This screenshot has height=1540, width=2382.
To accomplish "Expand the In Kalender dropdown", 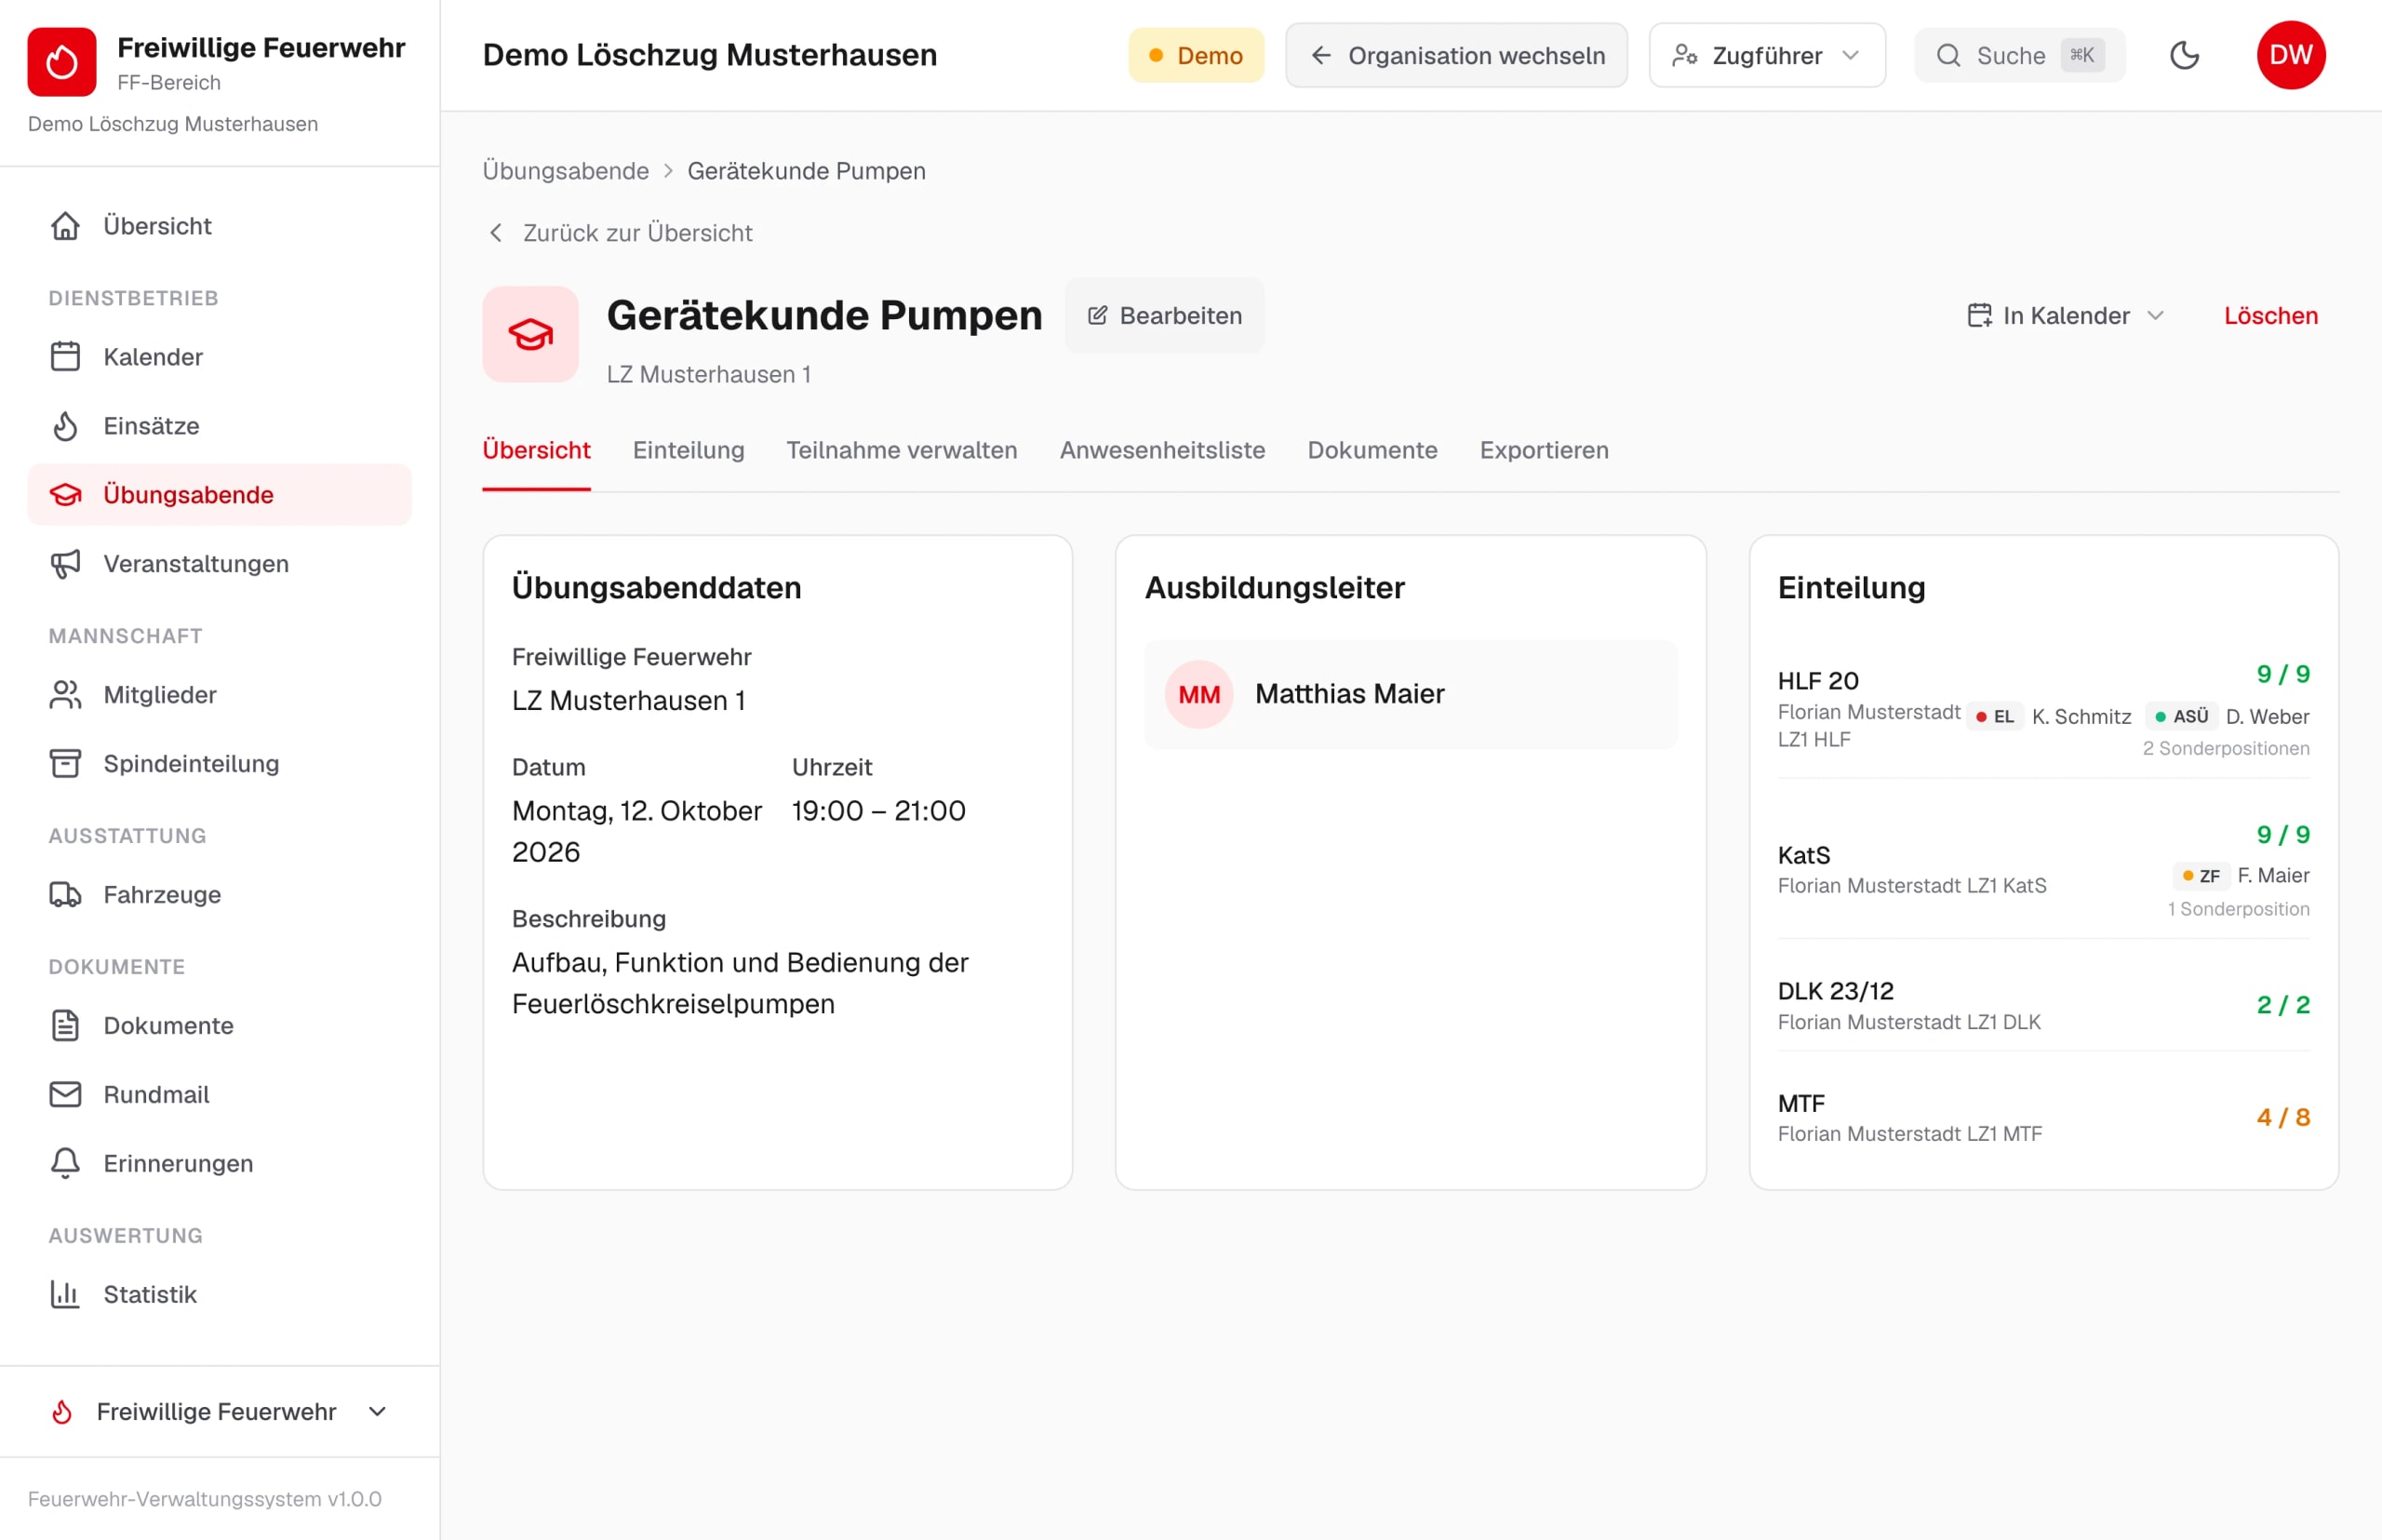I will [2066, 316].
